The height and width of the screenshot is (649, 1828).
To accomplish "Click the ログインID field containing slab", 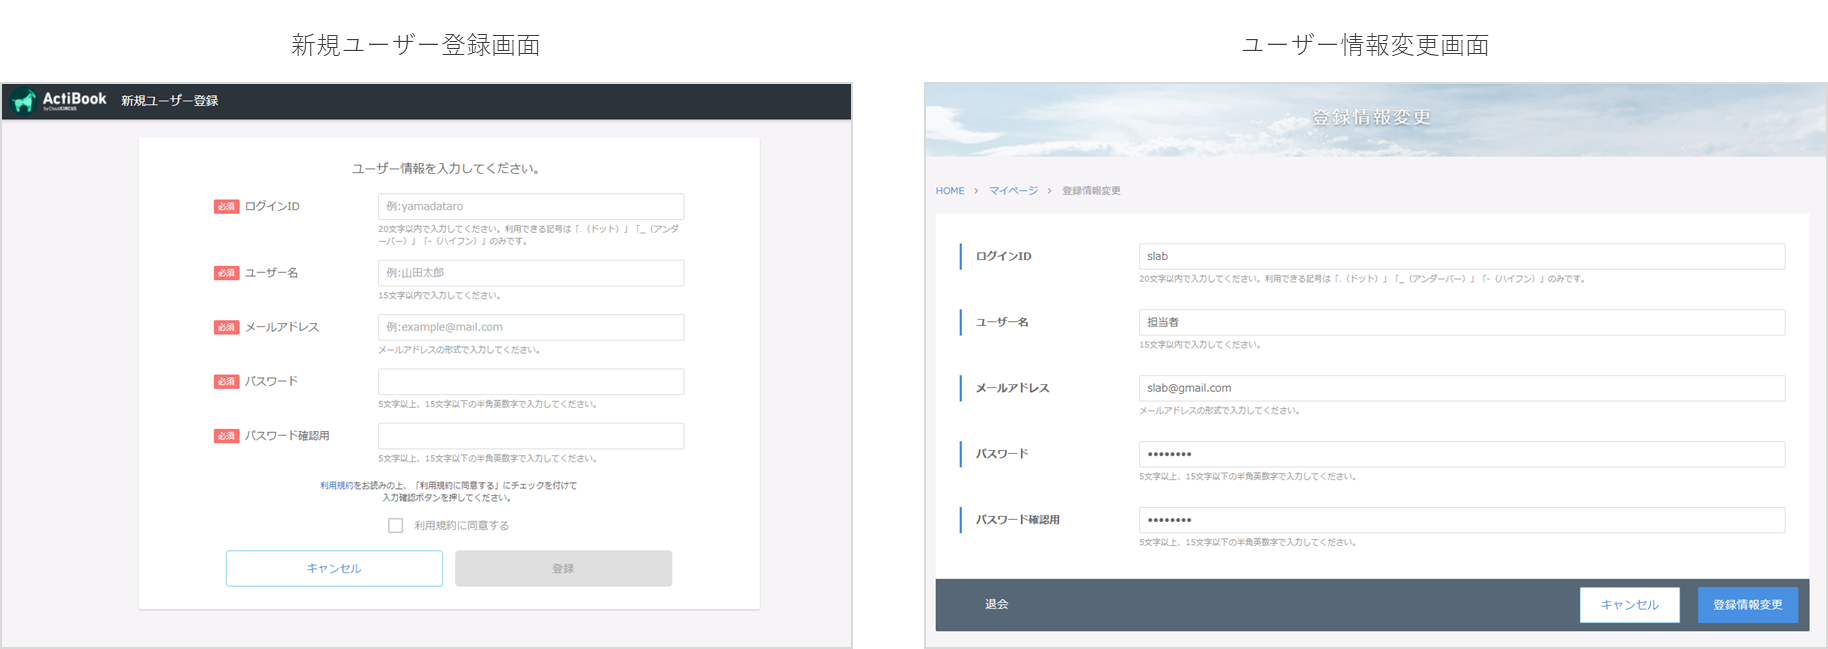I will [x=1461, y=256].
